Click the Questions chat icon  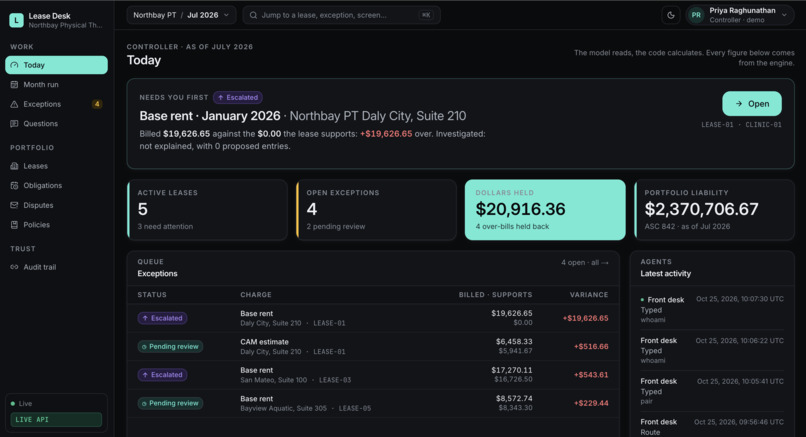click(14, 123)
